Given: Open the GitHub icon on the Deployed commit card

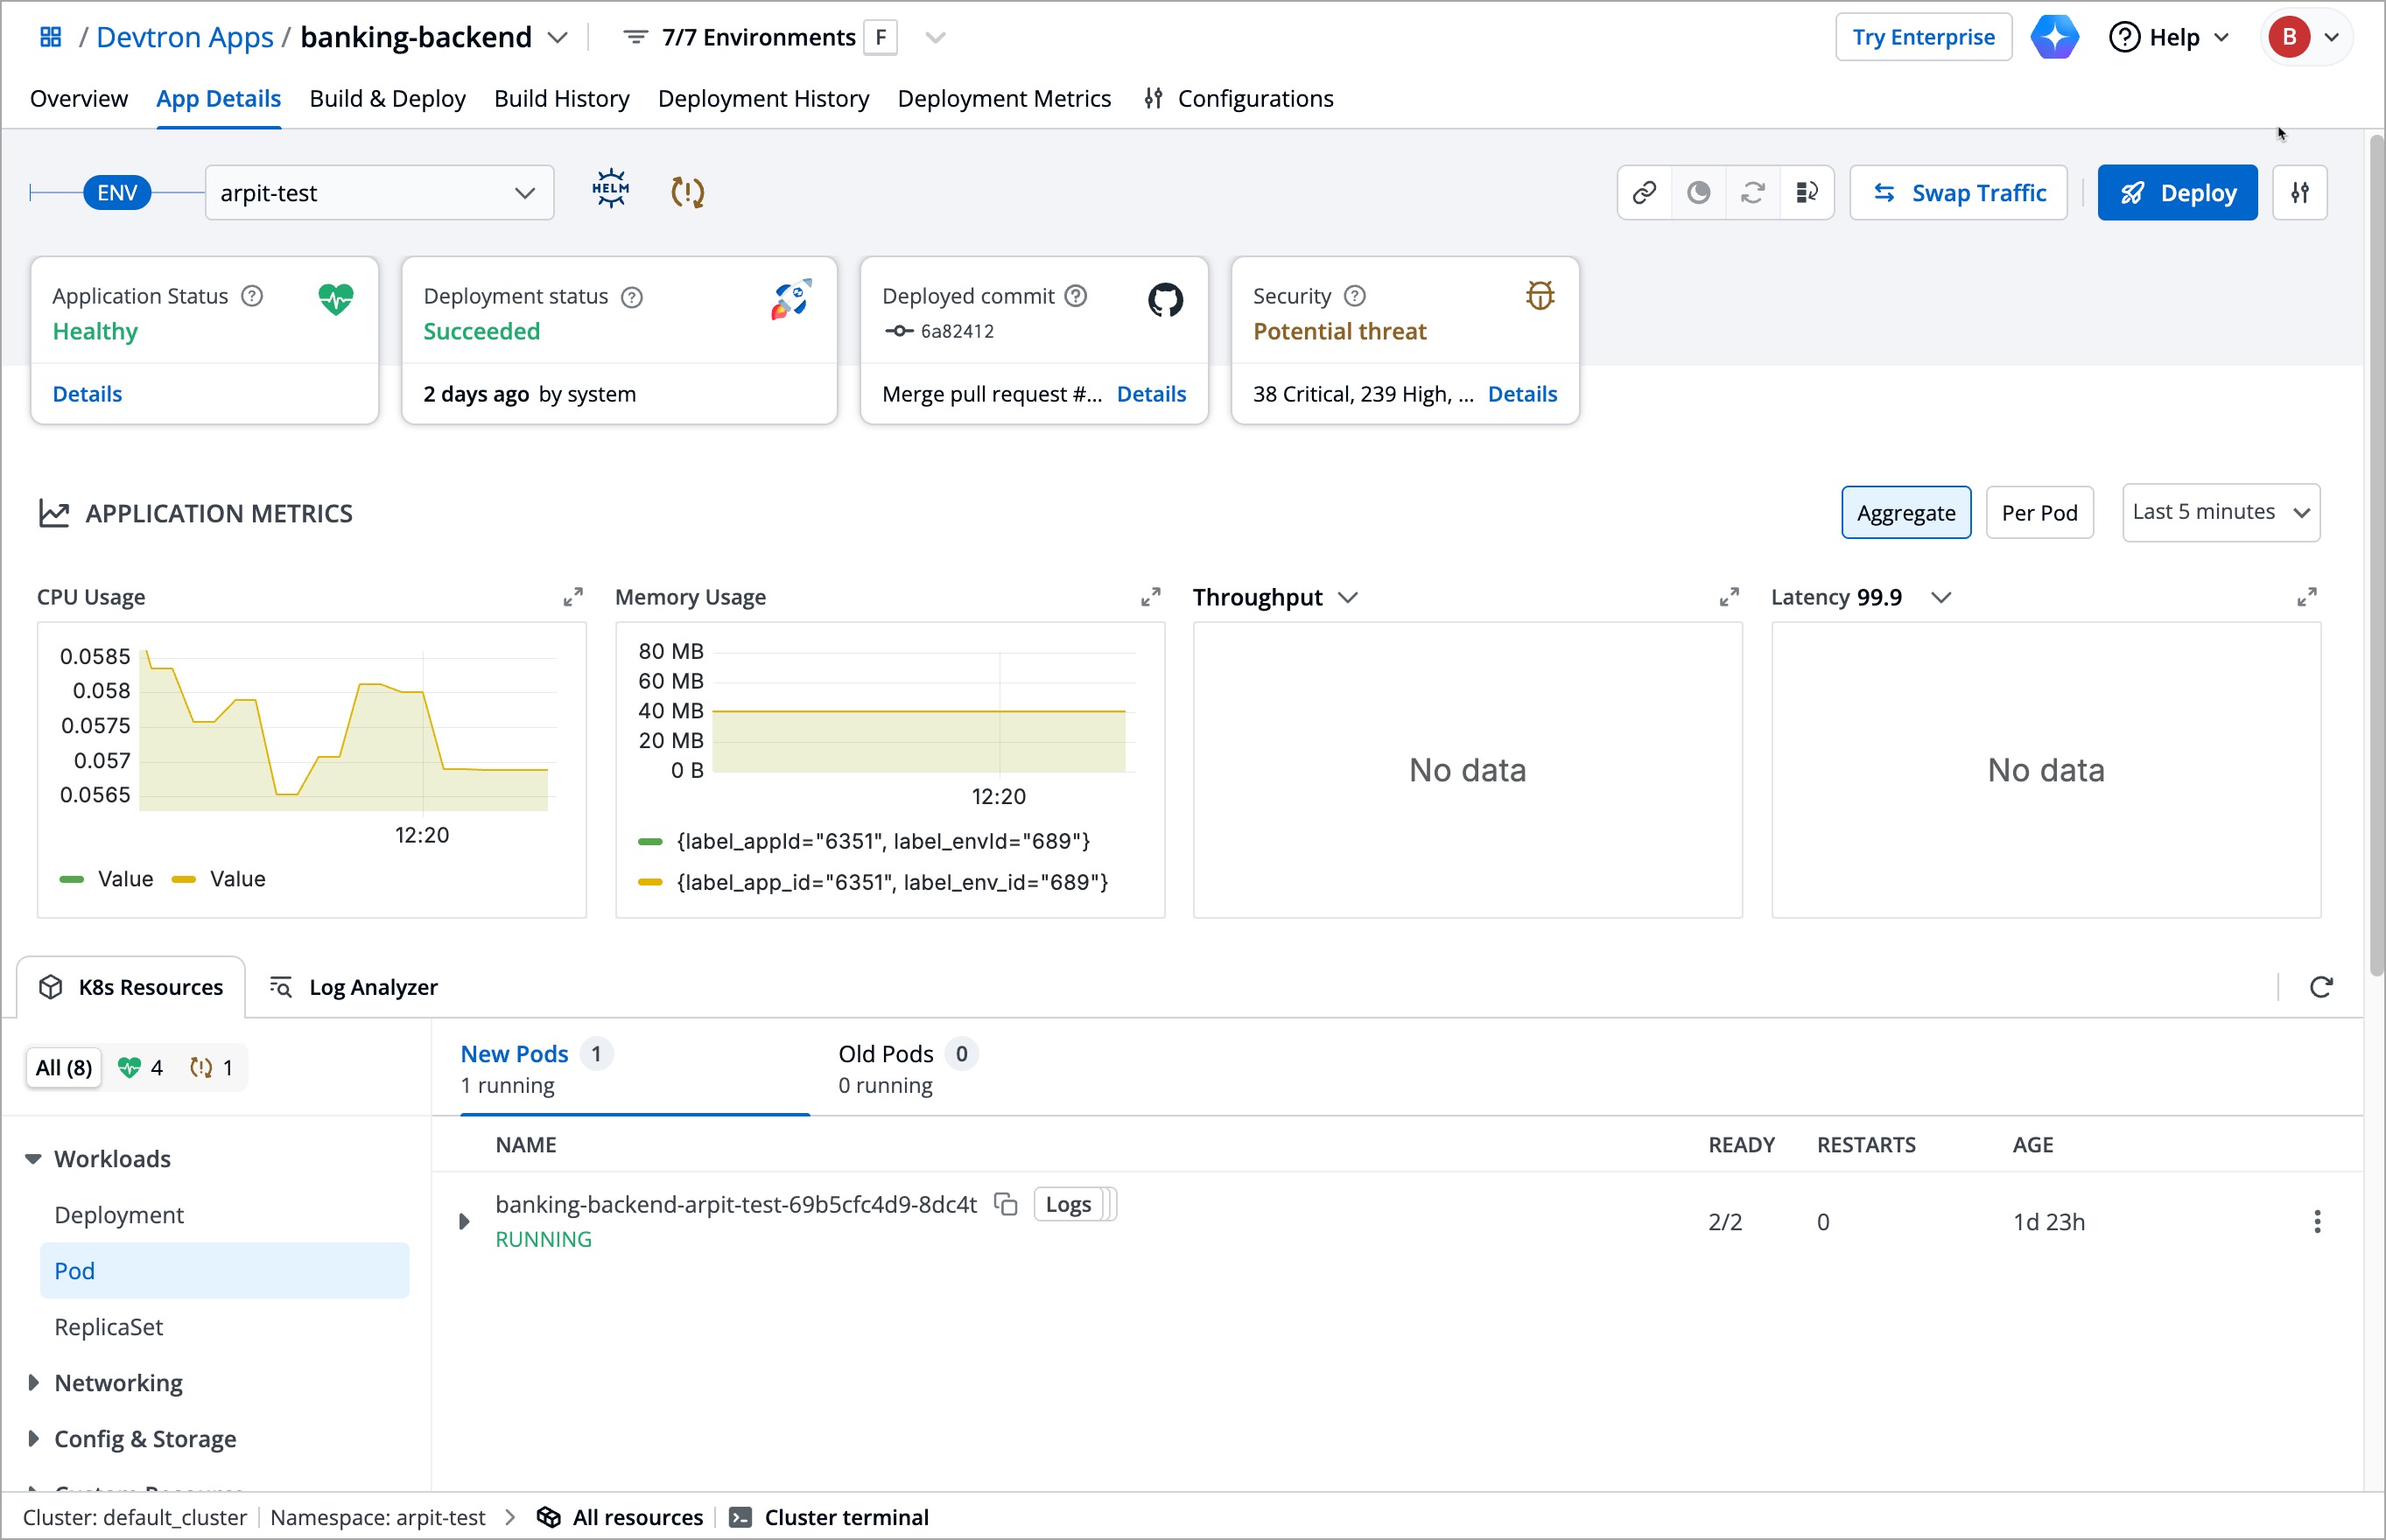Looking at the screenshot, I should pyautogui.click(x=1164, y=299).
